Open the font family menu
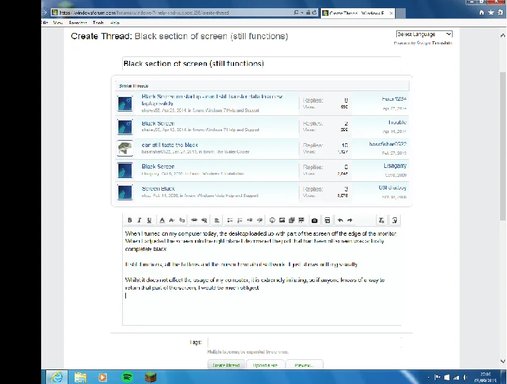The width and height of the screenshot is (507, 384). click(182, 220)
